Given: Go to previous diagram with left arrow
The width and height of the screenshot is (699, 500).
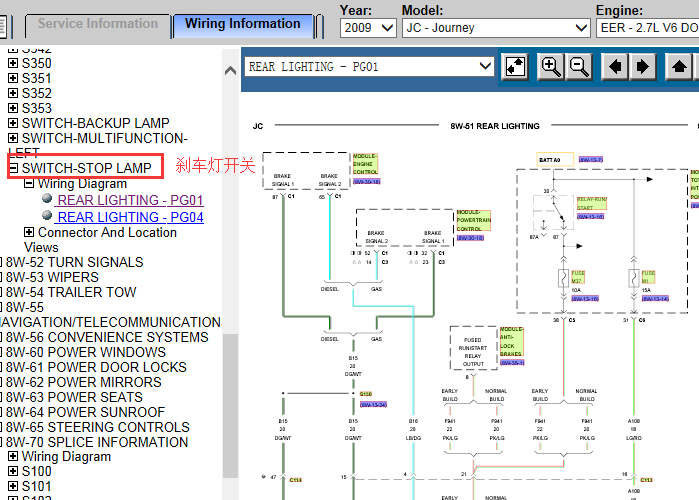Looking at the screenshot, I should pyautogui.click(x=615, y=67).
